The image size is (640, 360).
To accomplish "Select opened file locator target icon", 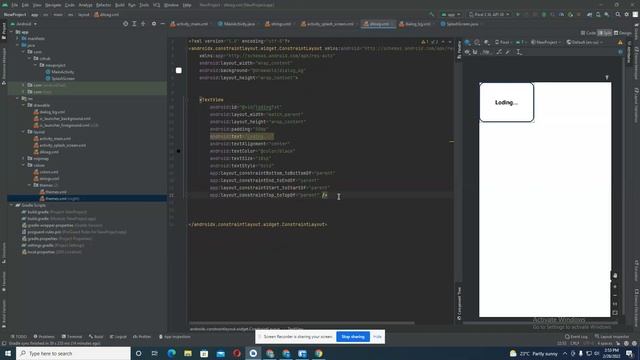I will 125,24.
